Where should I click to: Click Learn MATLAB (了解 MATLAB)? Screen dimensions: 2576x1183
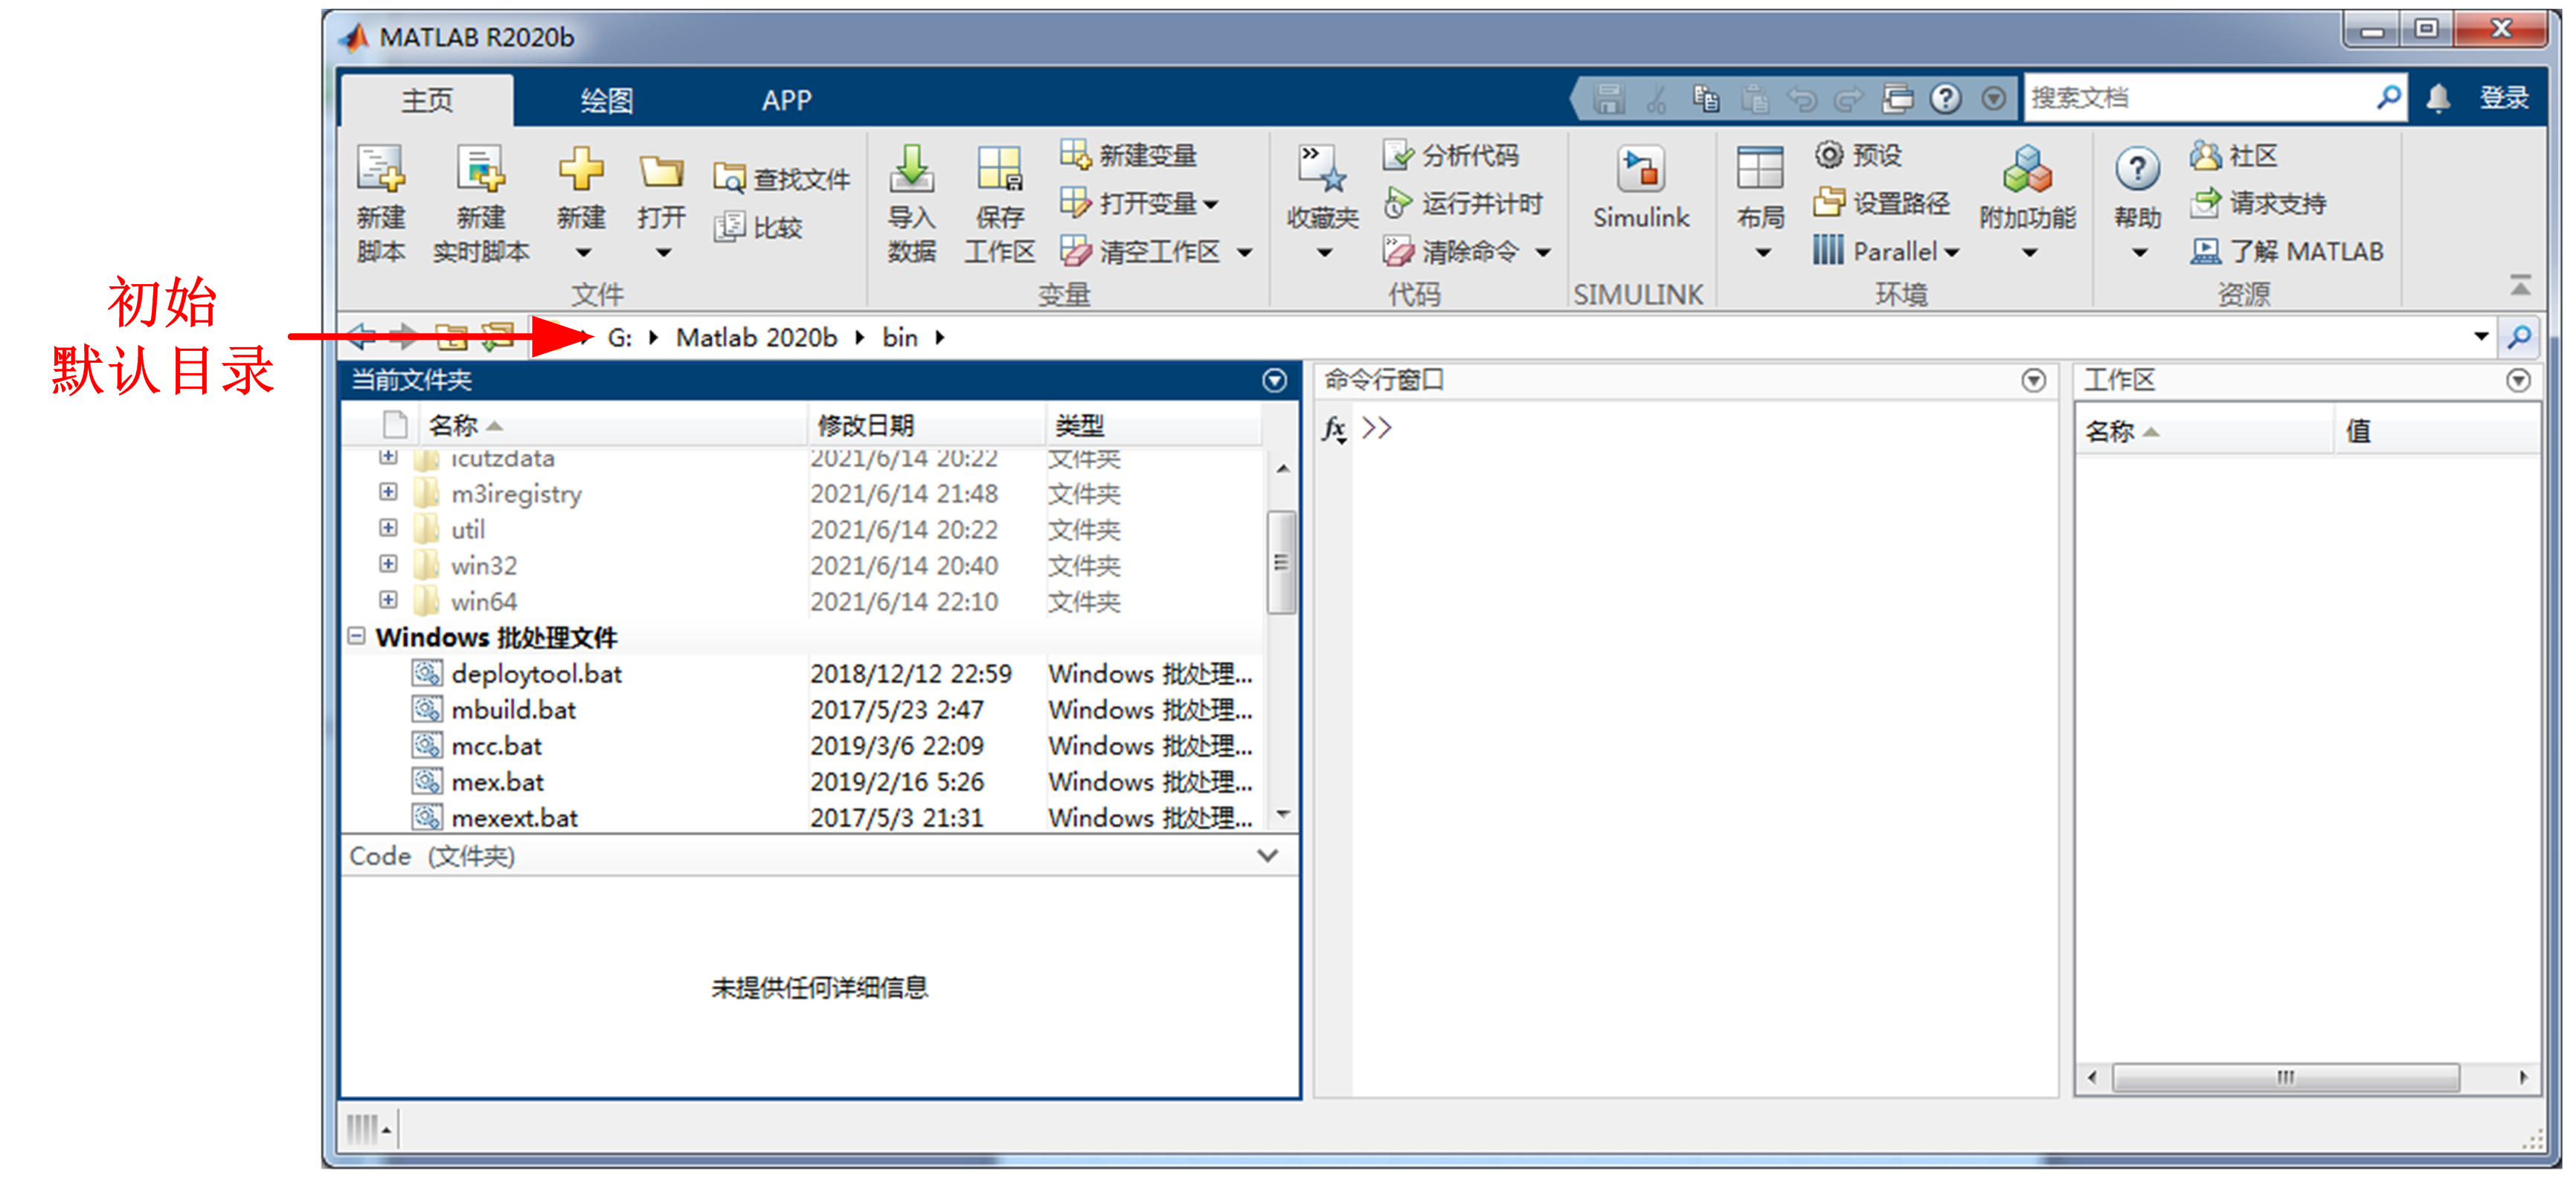[x=2287, y=251]
